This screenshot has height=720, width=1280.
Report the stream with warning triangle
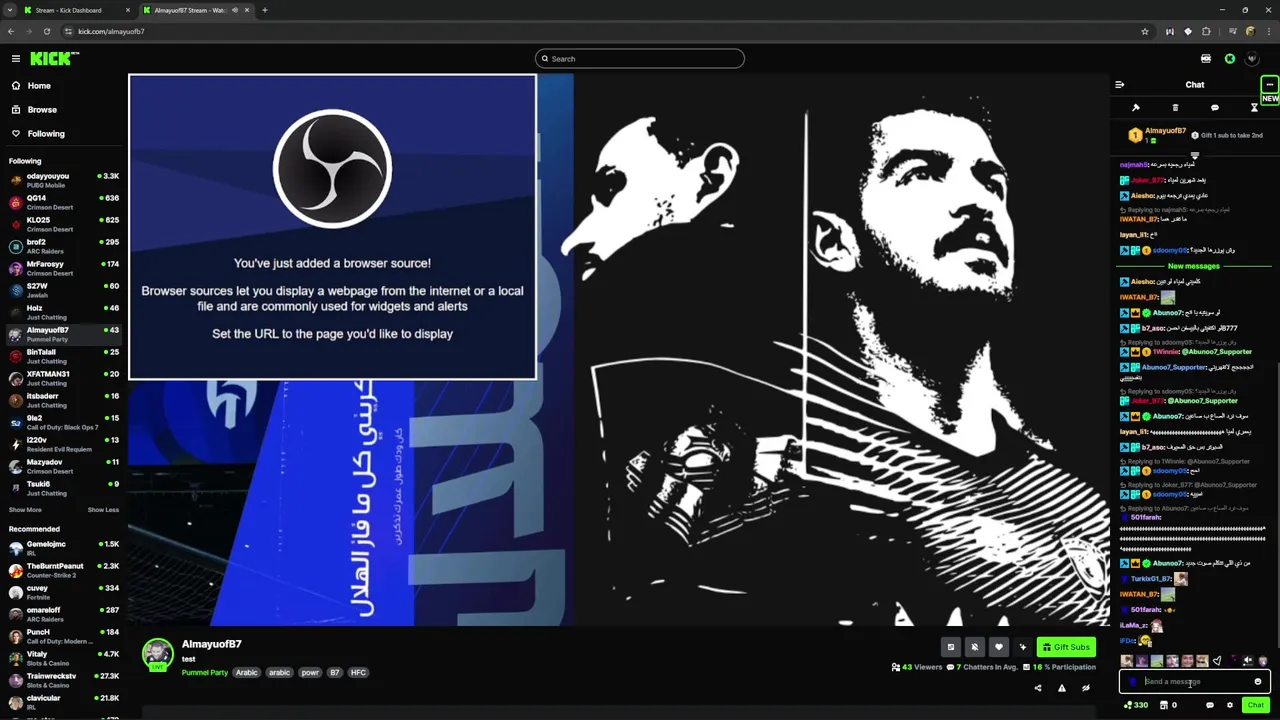1061,688
